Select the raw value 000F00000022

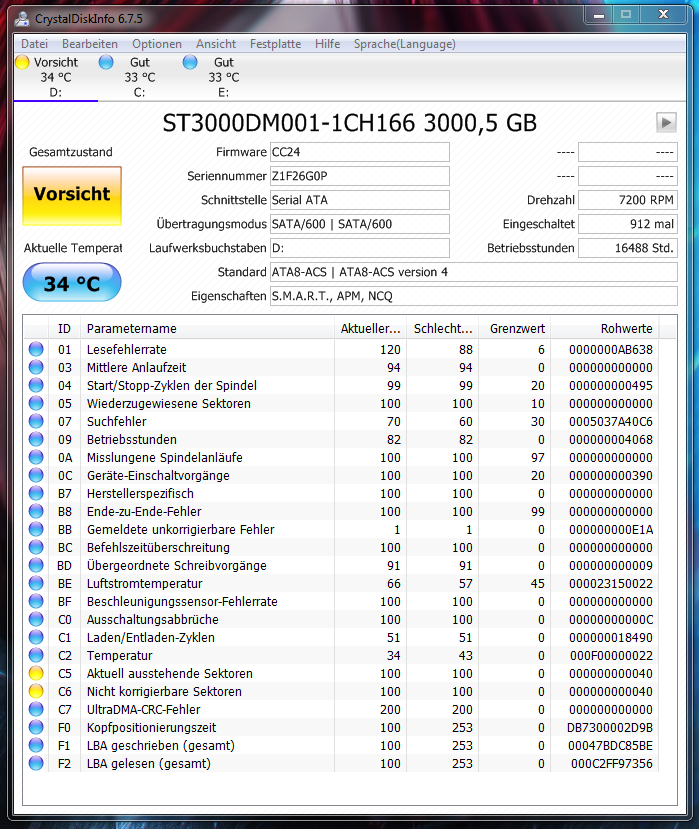[611, 655]
